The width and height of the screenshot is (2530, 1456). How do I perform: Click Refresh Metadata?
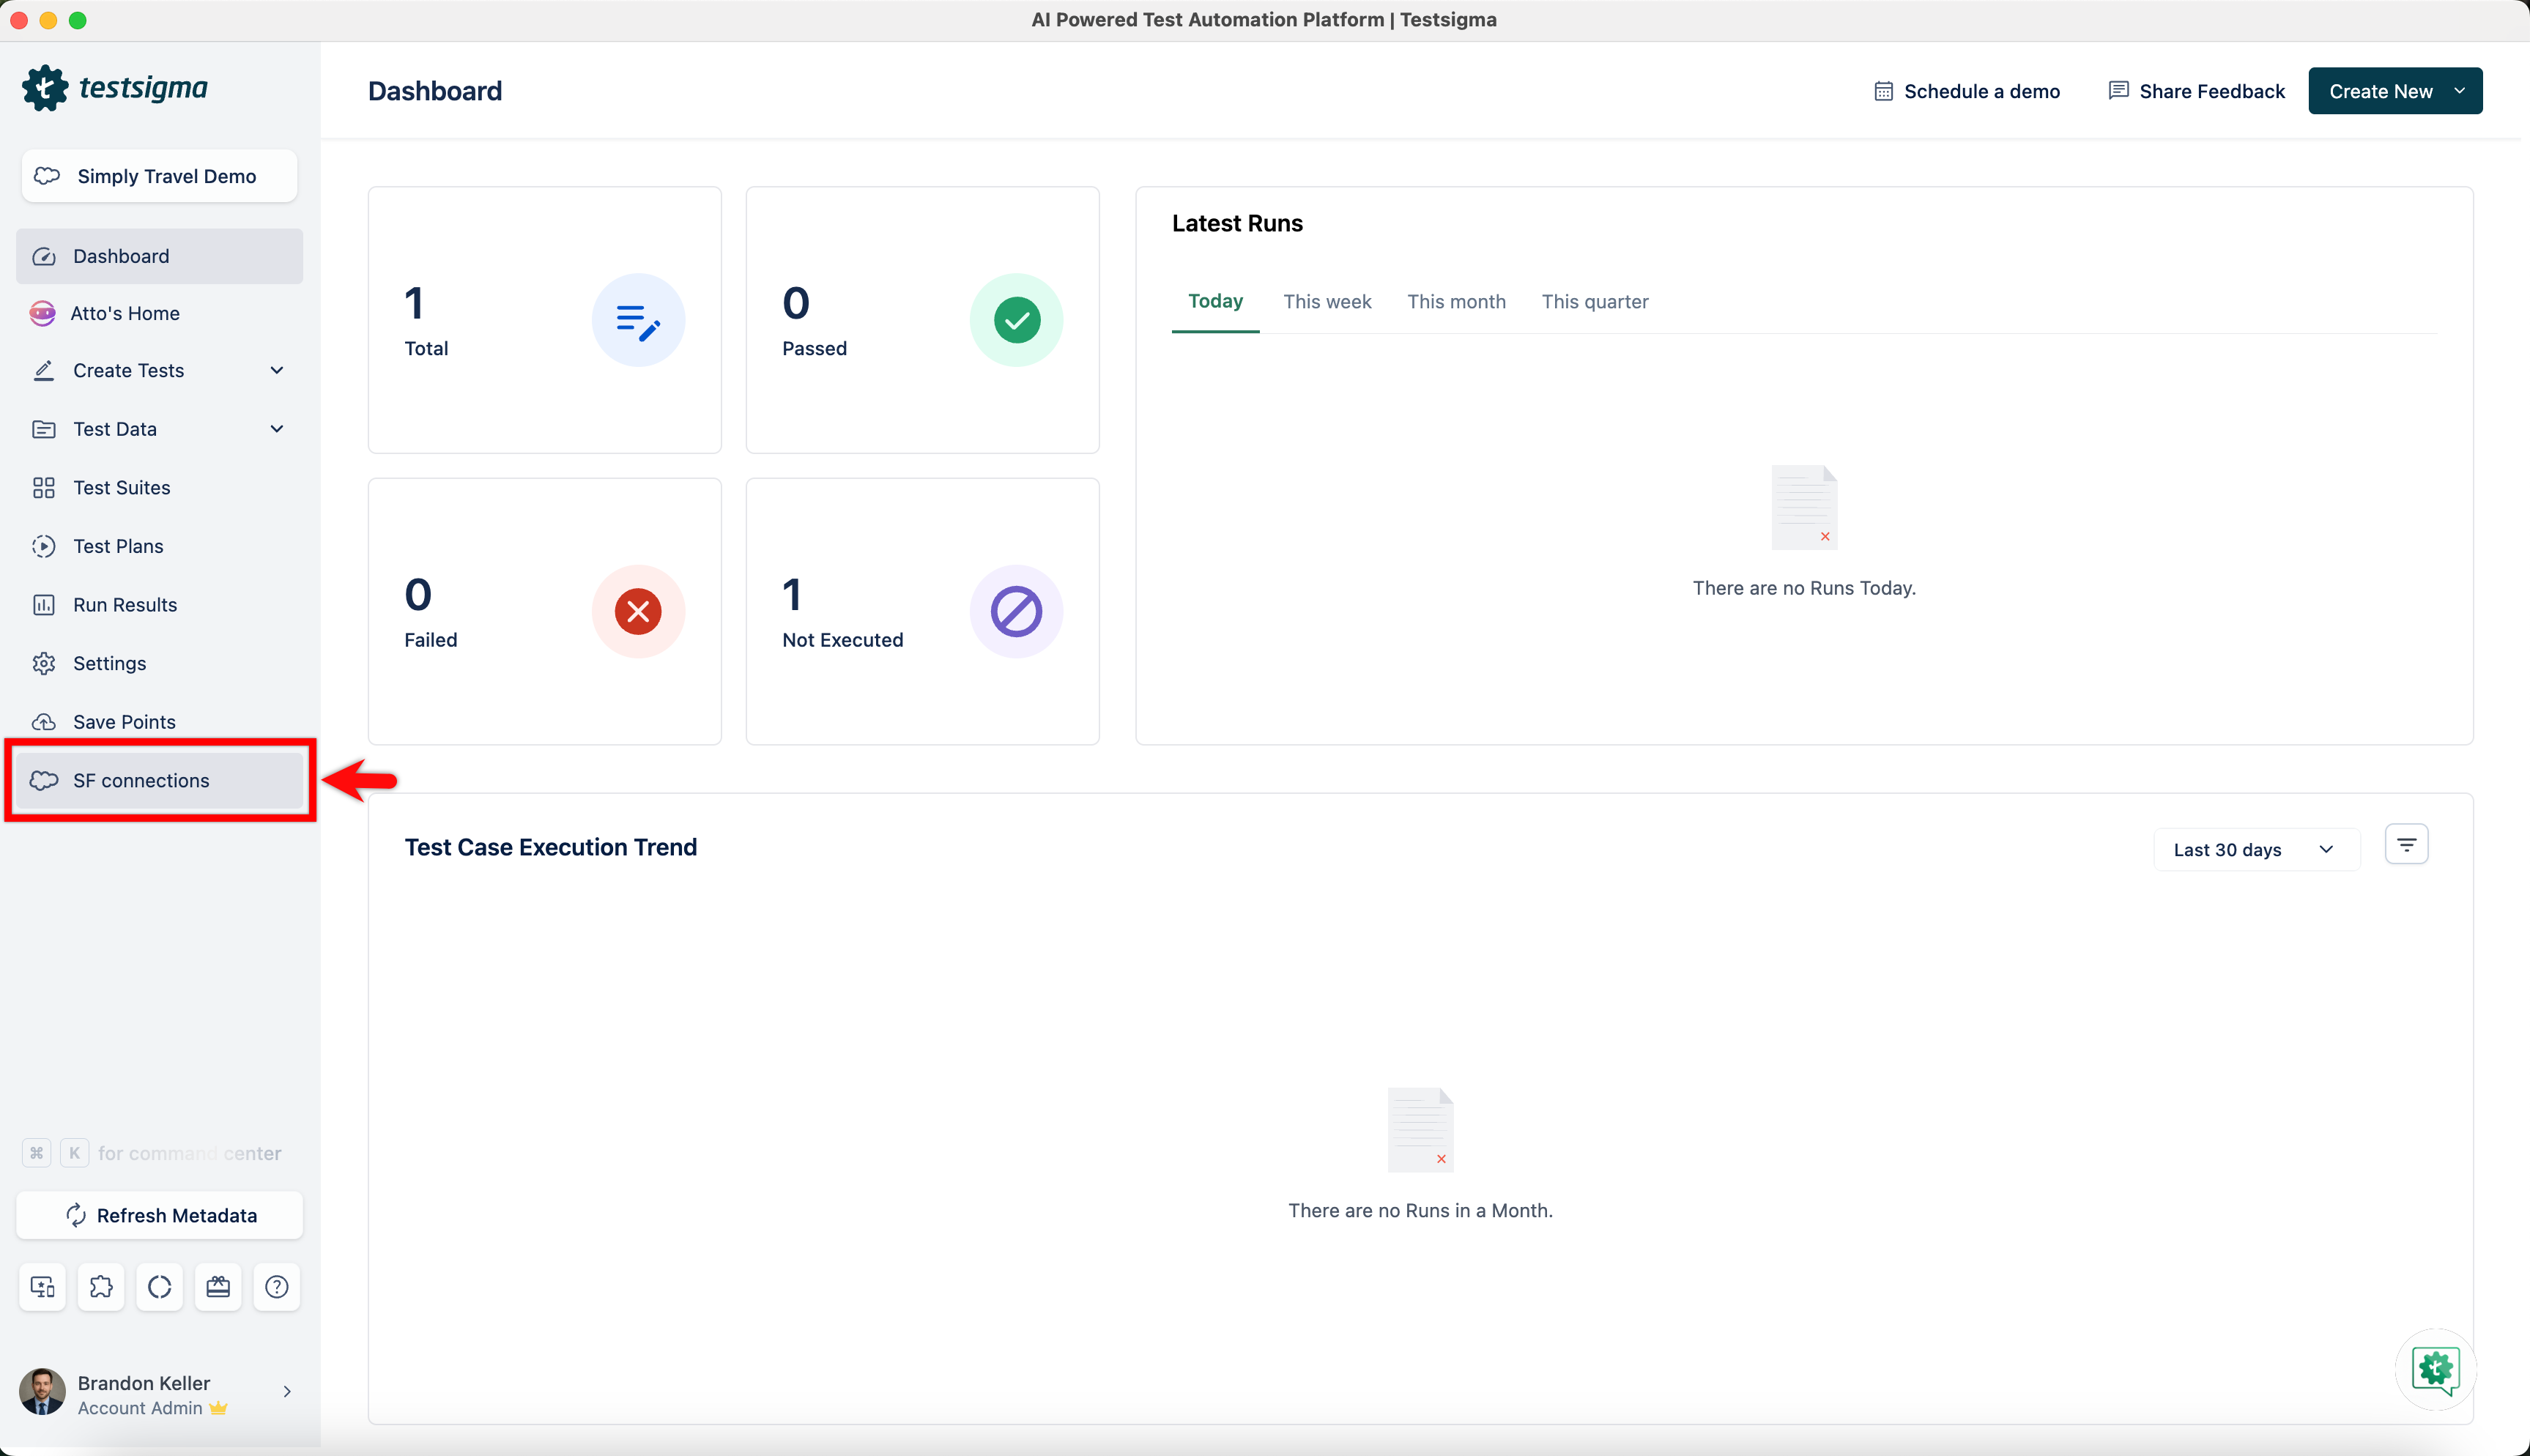[x=159, y=1215]
